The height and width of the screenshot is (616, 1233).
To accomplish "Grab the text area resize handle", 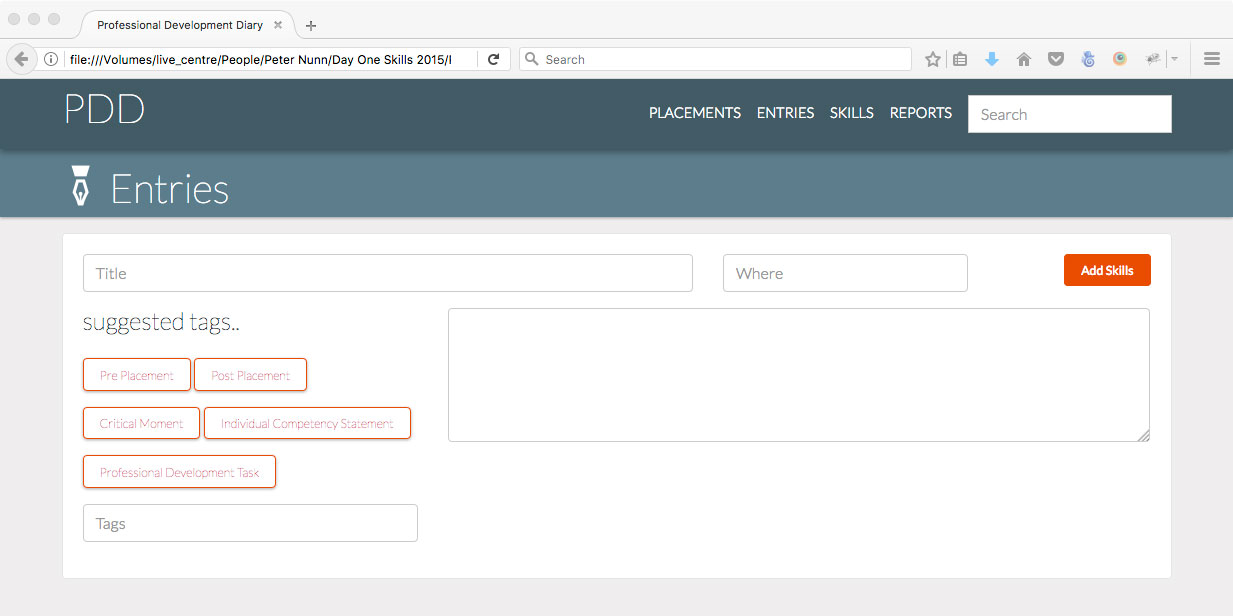I will (x=1144, y=435).
